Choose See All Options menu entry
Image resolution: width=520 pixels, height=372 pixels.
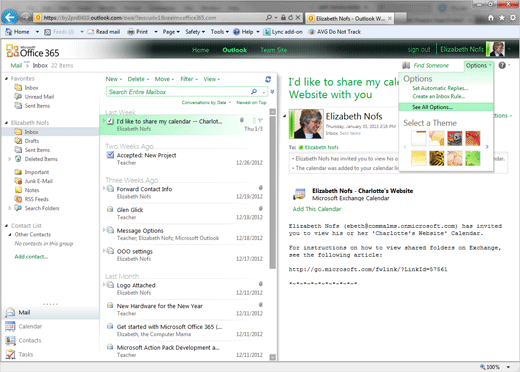pos(446,107)
